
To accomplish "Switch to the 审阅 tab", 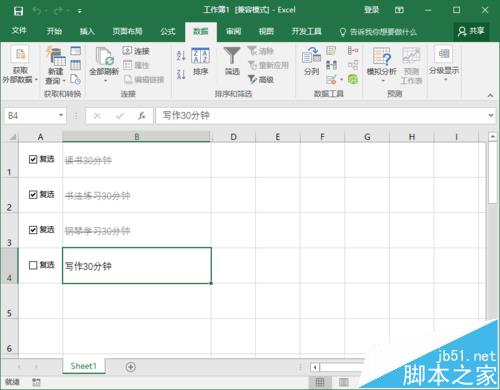I will pos(233,31).
